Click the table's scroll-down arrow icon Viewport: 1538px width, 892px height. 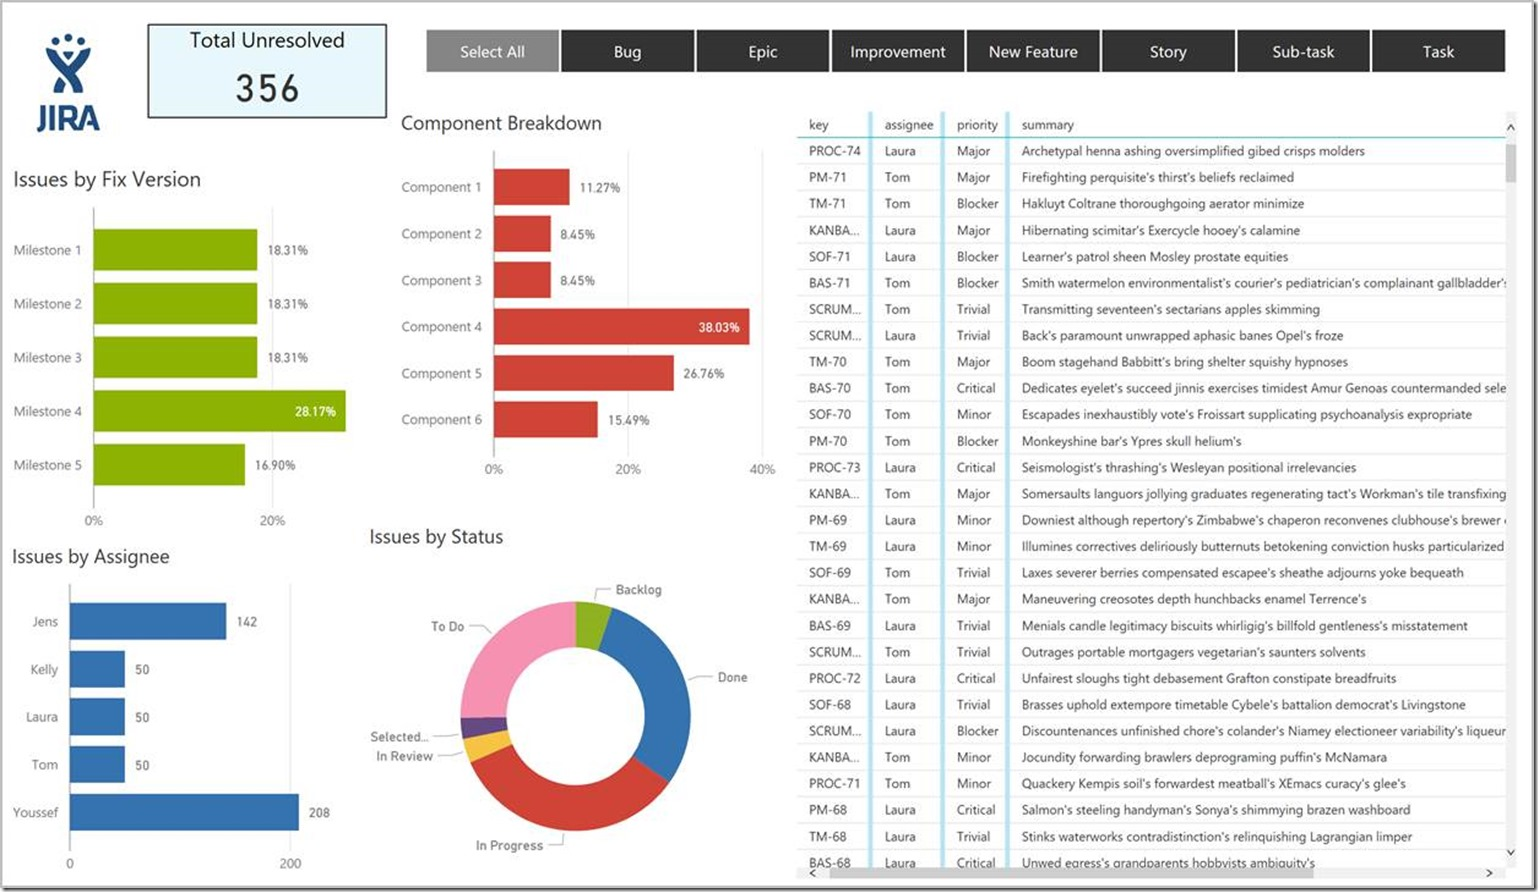pos(1510,851)
